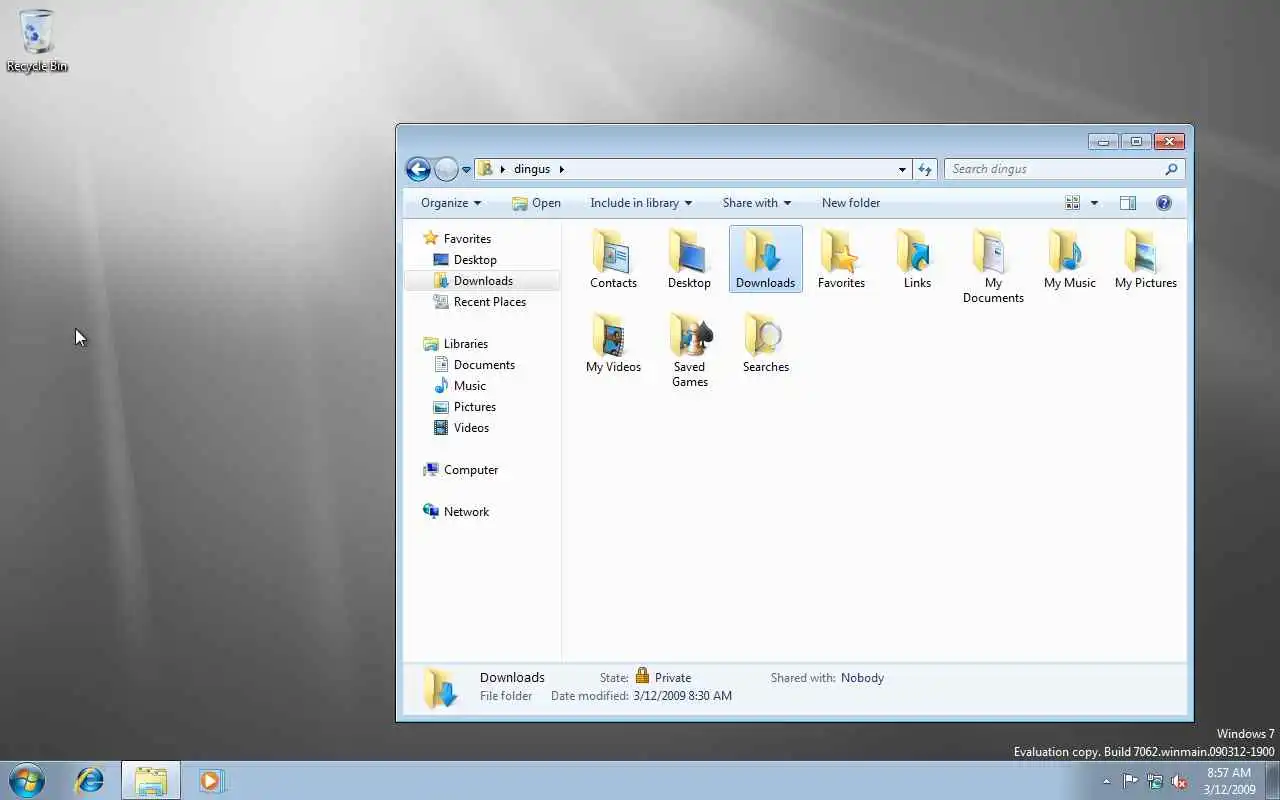Click date modified 3/12/2009 8:30 AM
Image resolution: width=1280 pixels, height=800 pixels.
682,696
